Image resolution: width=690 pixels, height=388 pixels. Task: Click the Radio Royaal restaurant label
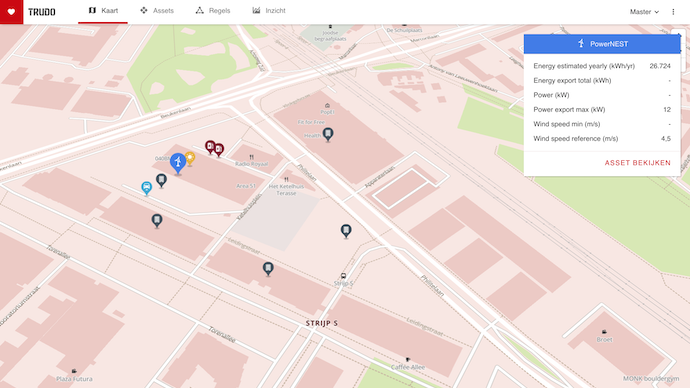[251, 164]
